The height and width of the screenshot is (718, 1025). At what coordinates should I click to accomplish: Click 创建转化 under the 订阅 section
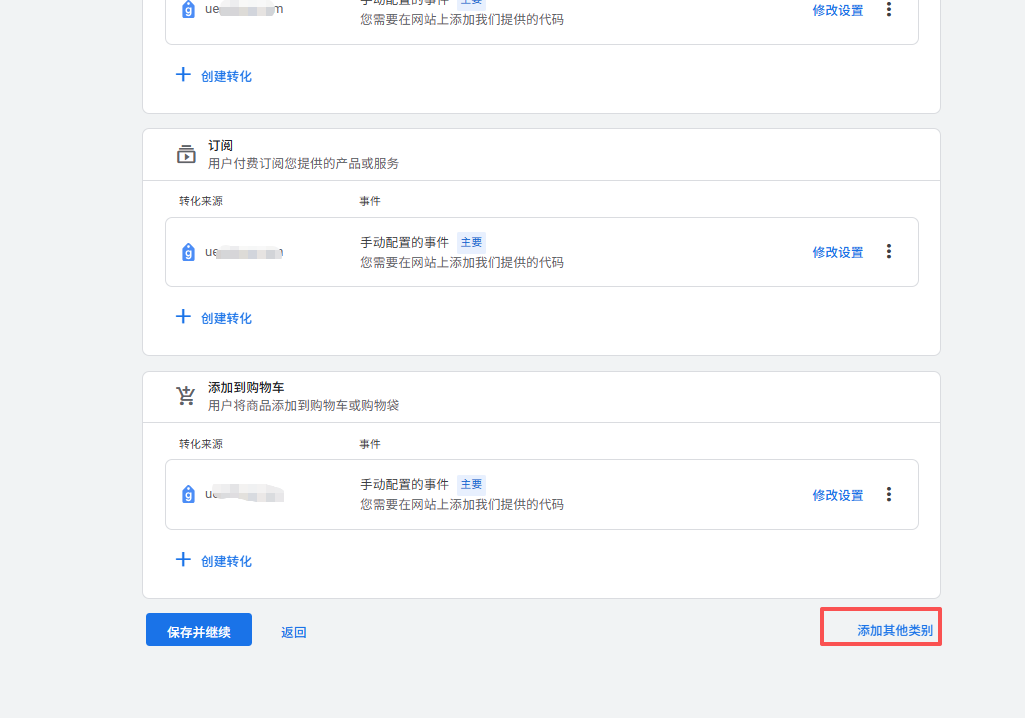coord(214,318)
